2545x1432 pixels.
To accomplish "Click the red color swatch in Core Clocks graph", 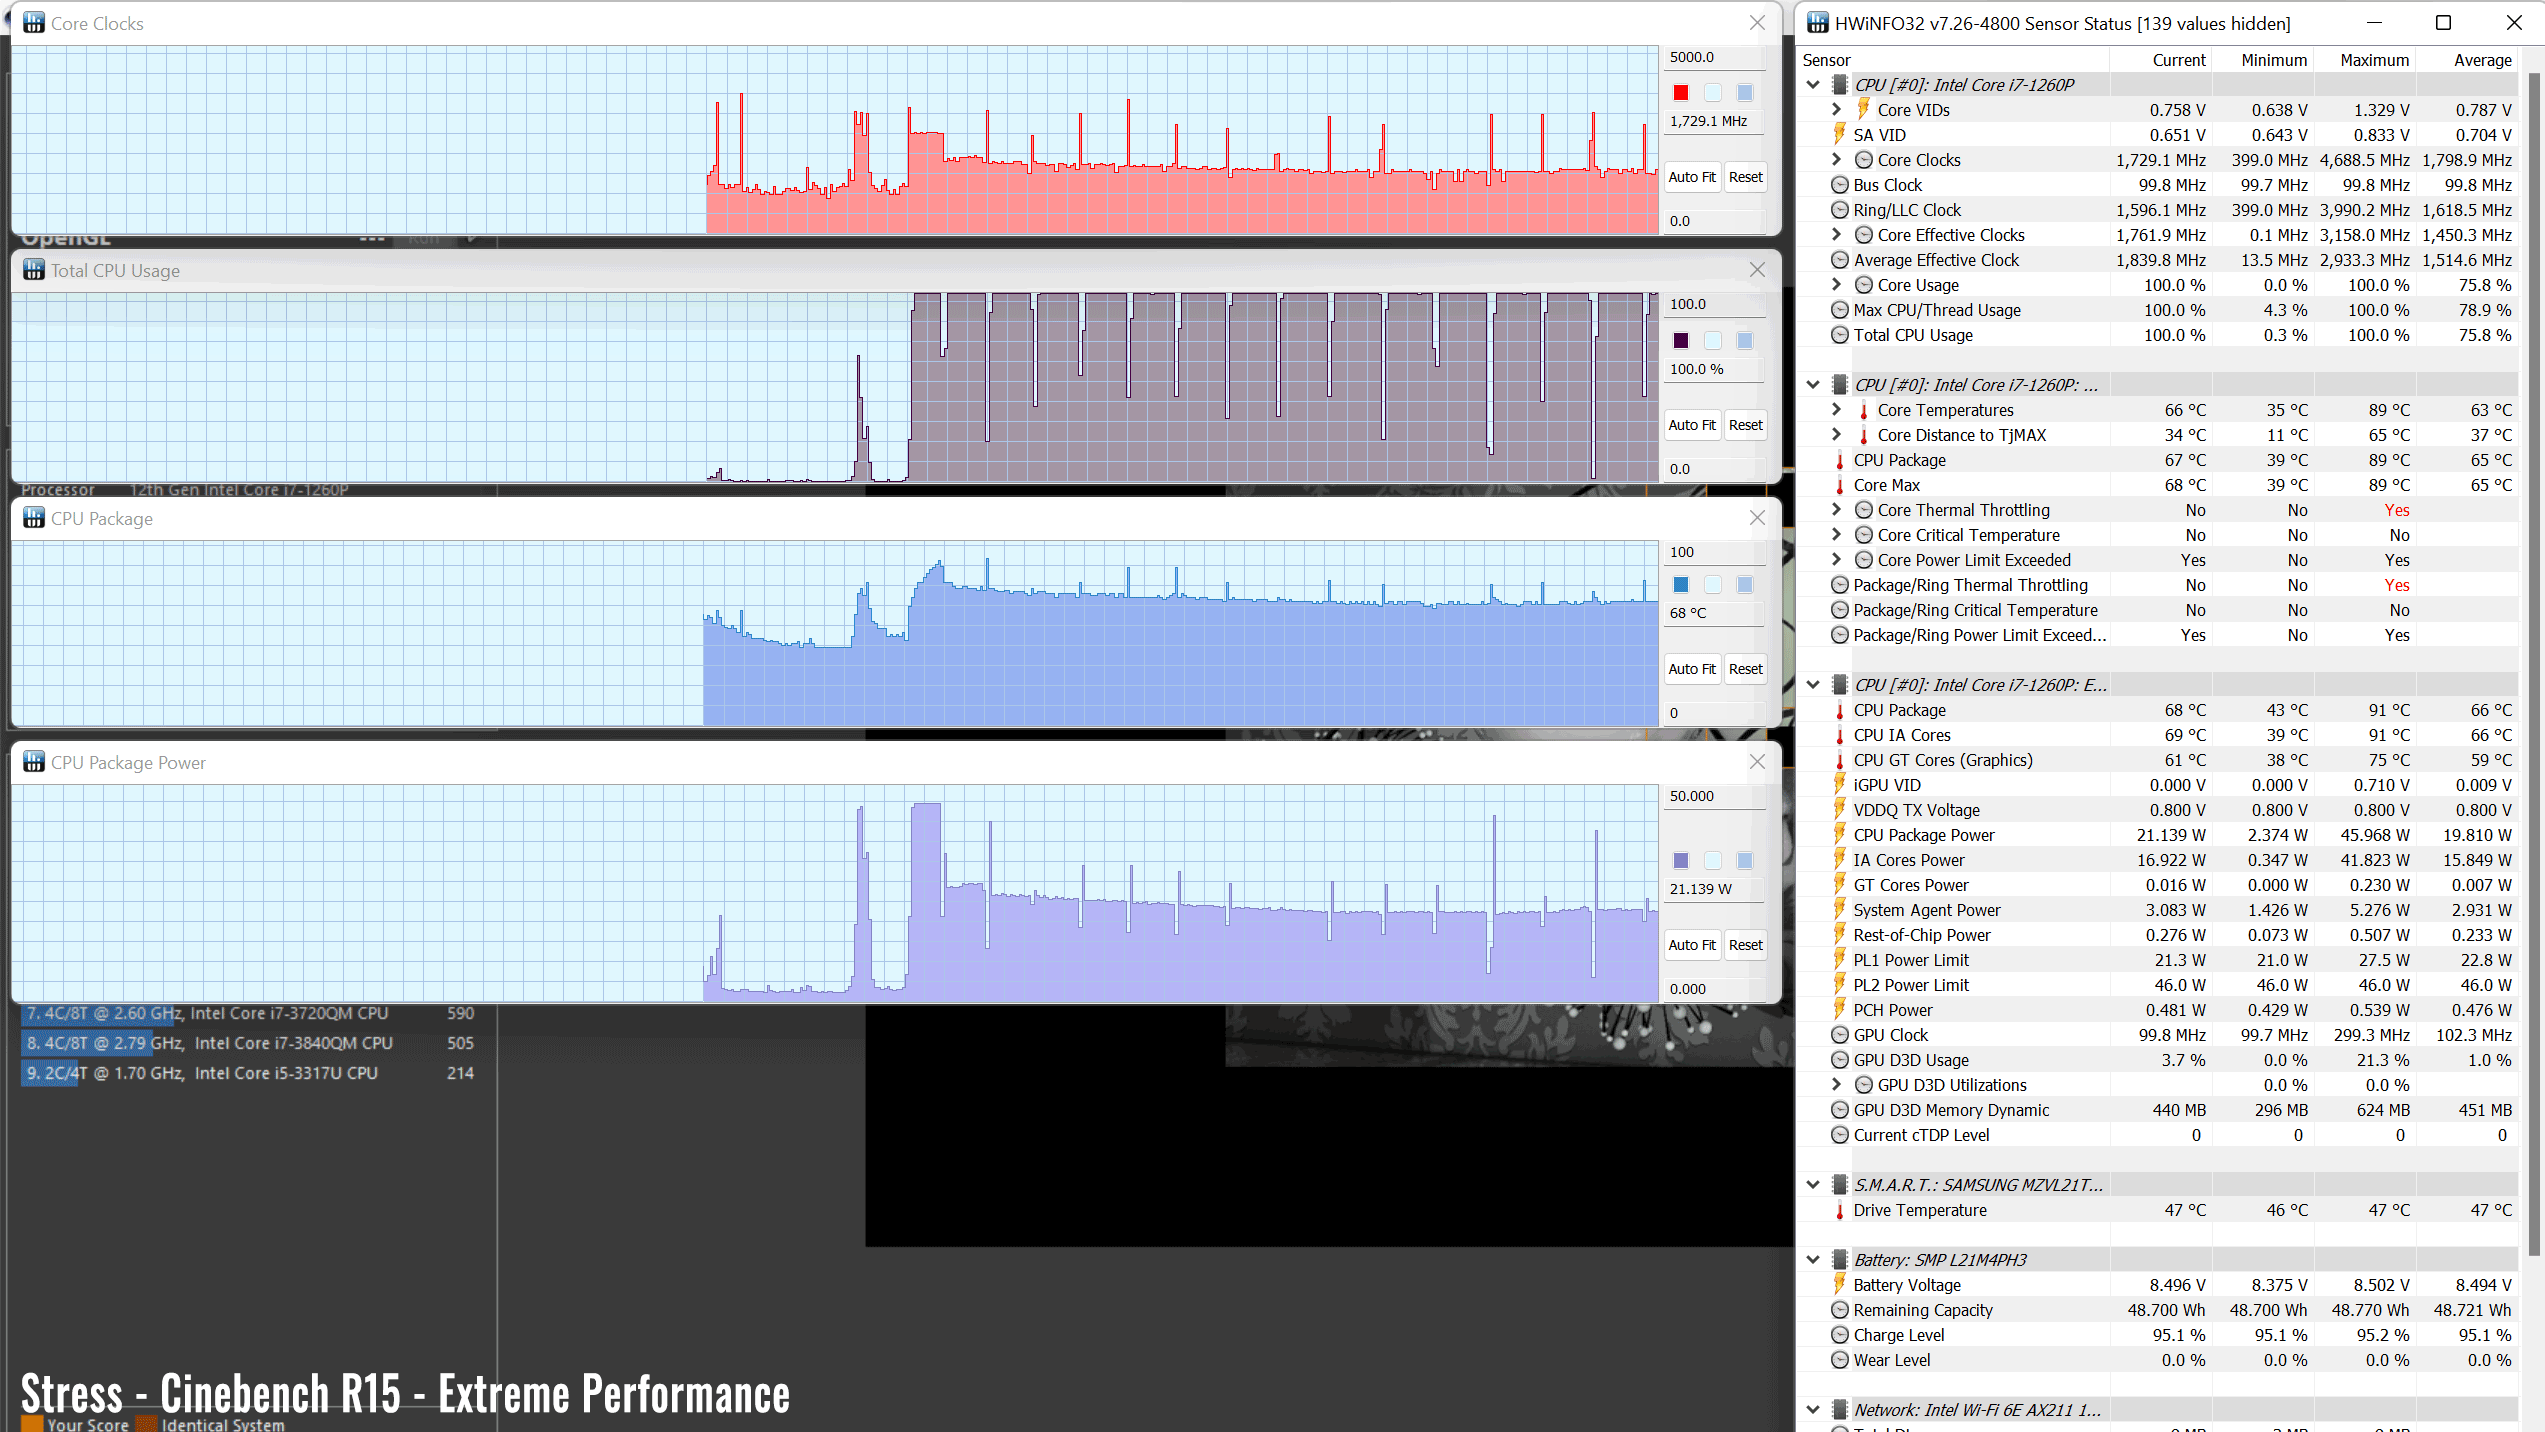I will [1681, 93].
